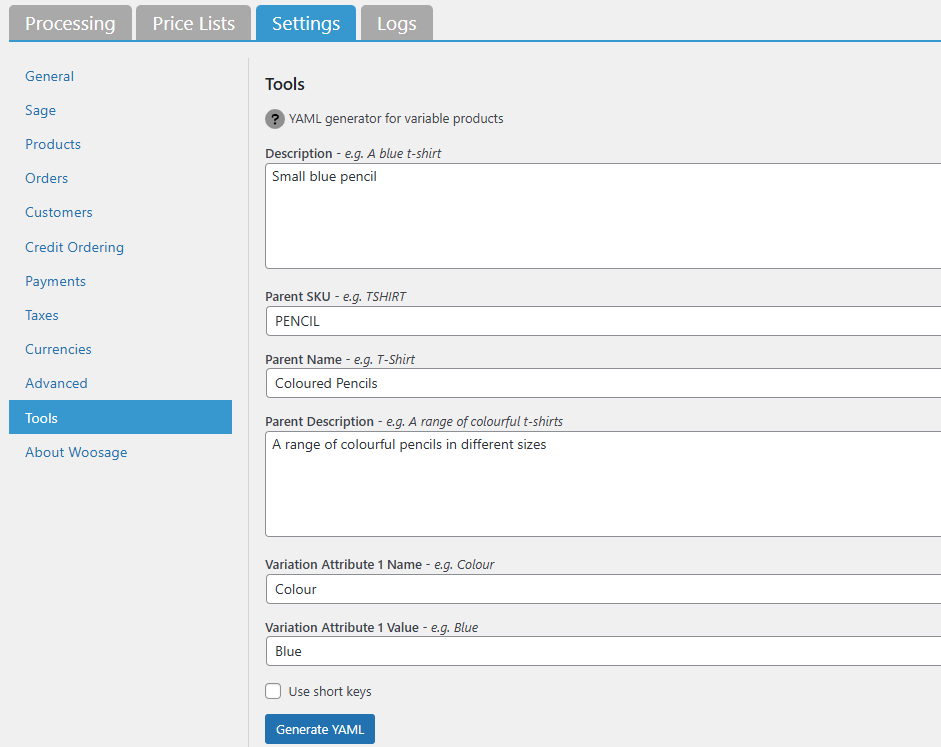Click the help question mark icon

click(275, 119)
